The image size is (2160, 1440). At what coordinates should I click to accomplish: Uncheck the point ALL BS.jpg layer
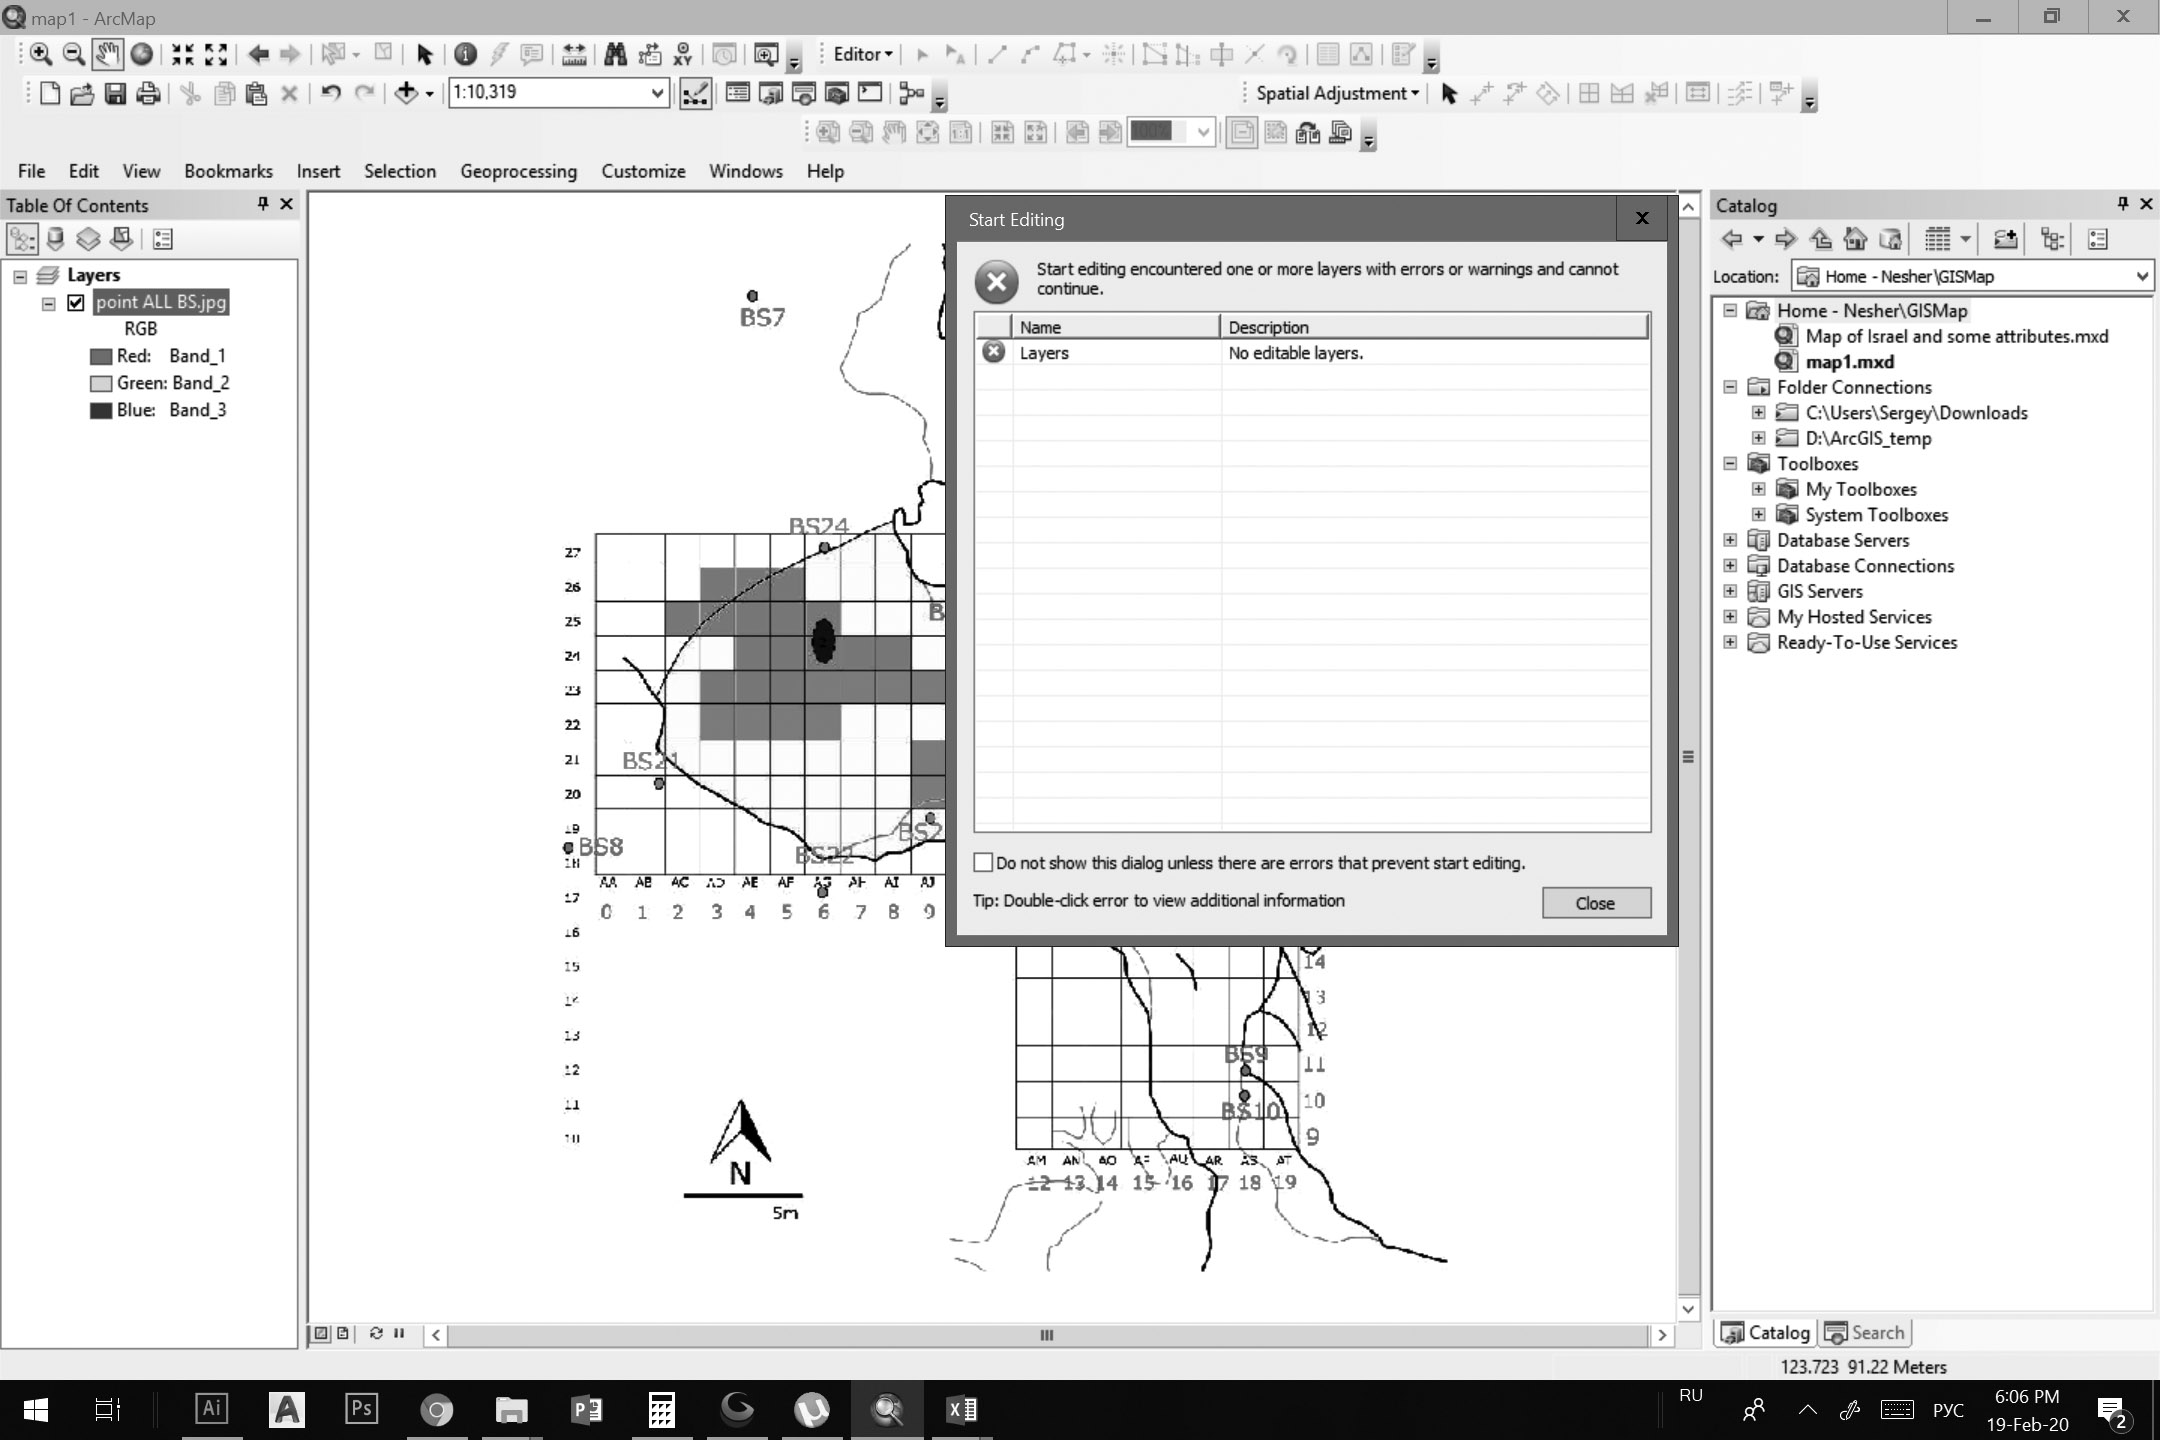(76, 302)
